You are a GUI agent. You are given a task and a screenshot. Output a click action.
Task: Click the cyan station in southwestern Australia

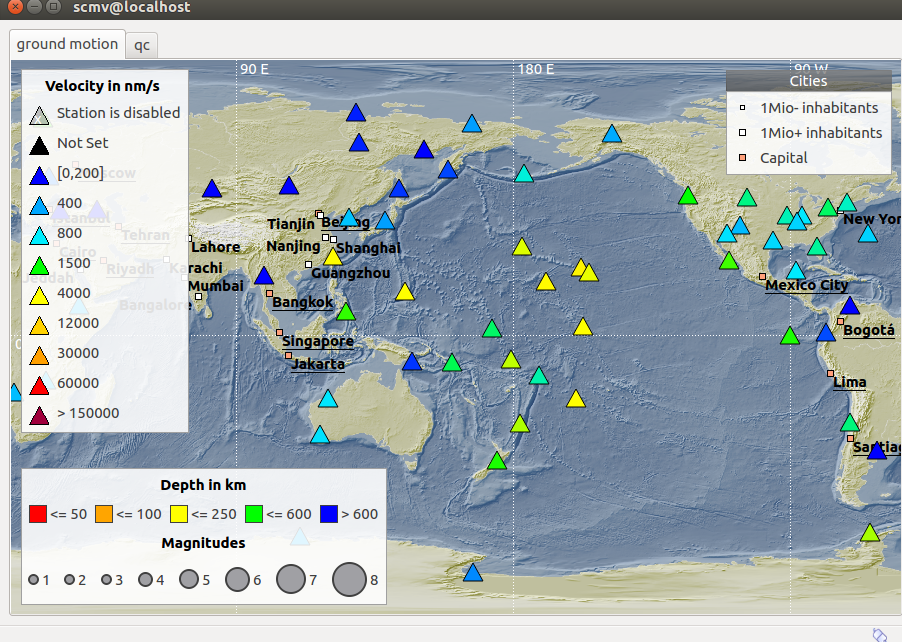pos(320,434)
